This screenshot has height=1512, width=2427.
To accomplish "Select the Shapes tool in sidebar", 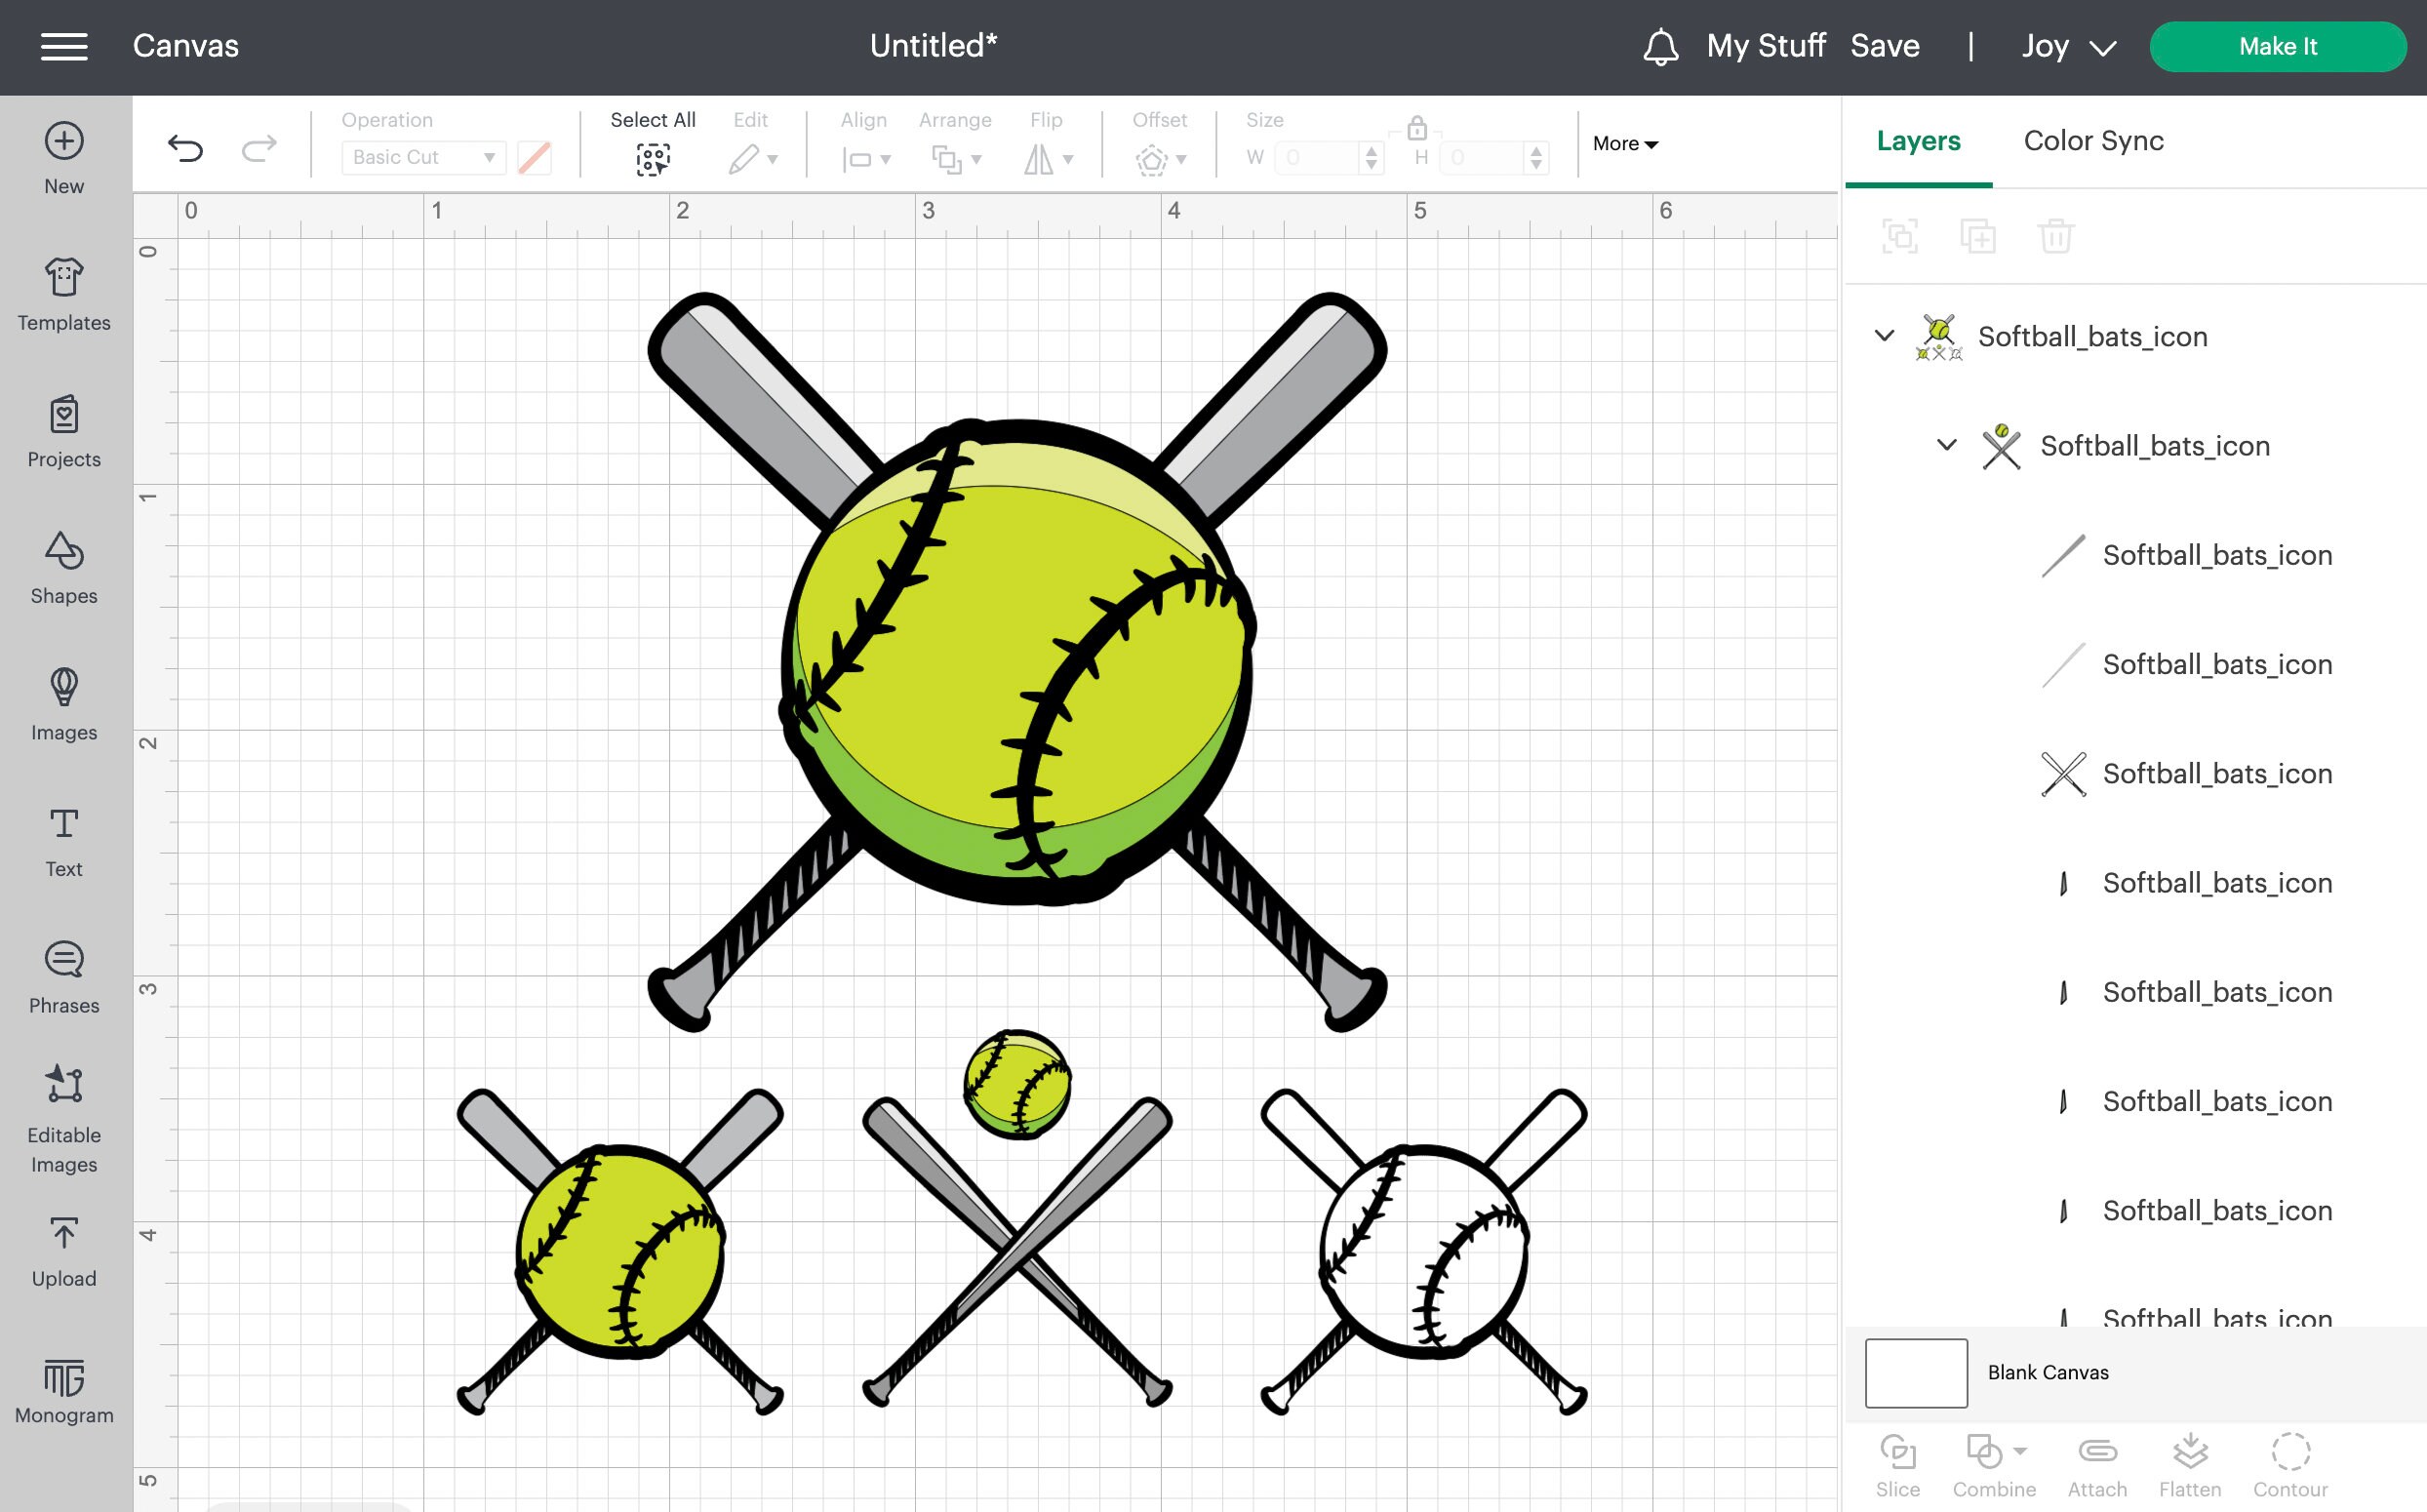I will pyautogui.click(x=63, y=570).
